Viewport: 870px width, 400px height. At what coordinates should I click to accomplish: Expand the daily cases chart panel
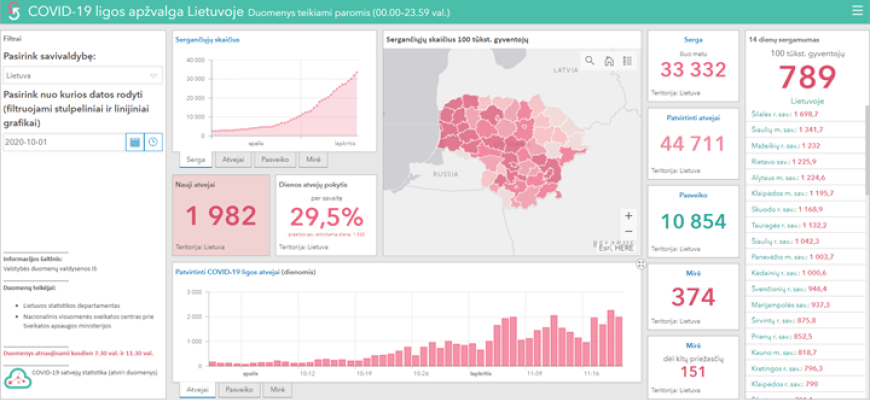click(640, 263)
